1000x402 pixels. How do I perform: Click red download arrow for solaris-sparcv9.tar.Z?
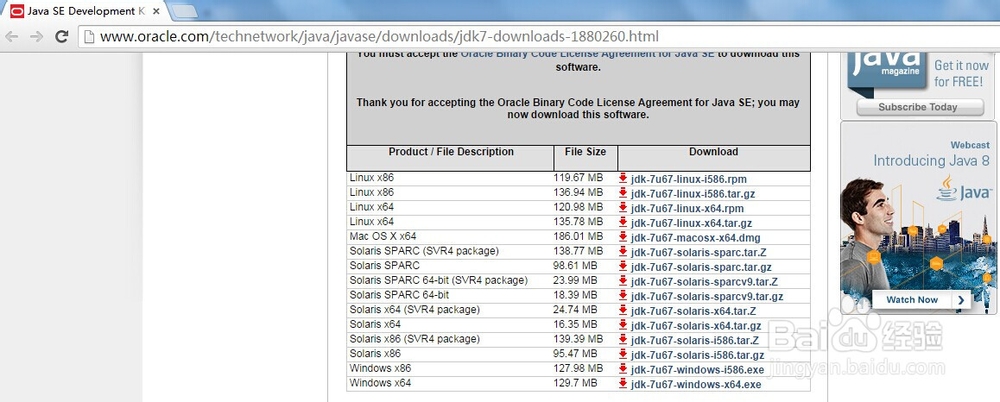[623, 281]
